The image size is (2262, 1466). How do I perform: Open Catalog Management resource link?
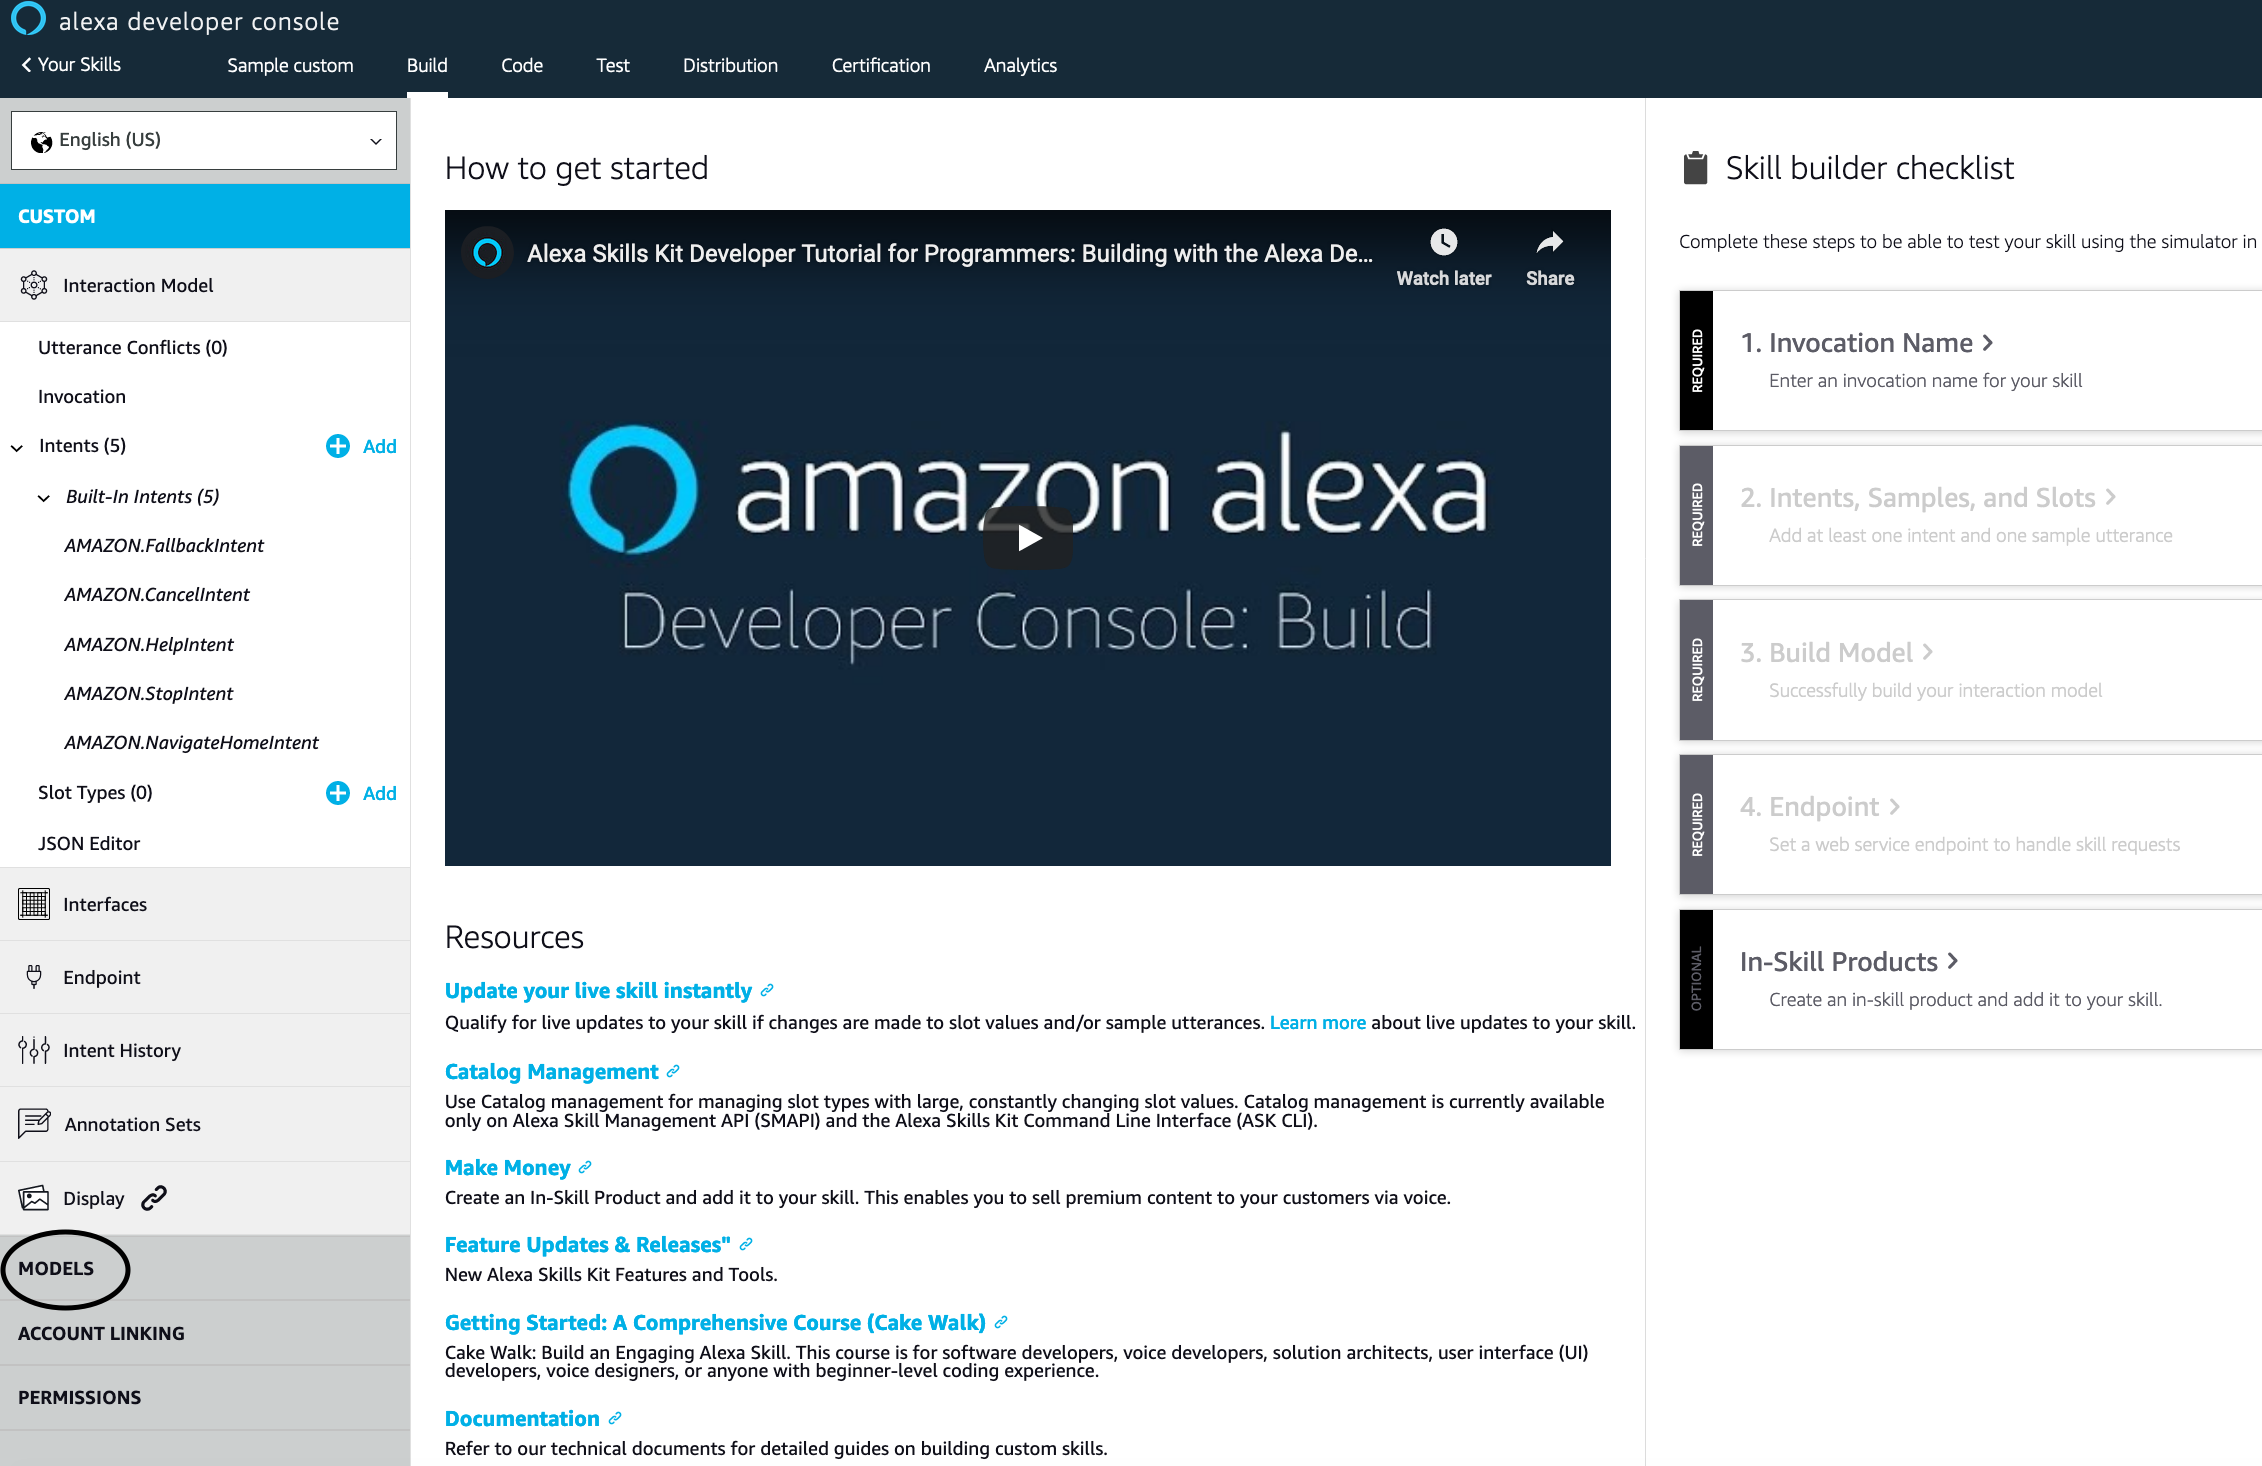click(551, 1072)
